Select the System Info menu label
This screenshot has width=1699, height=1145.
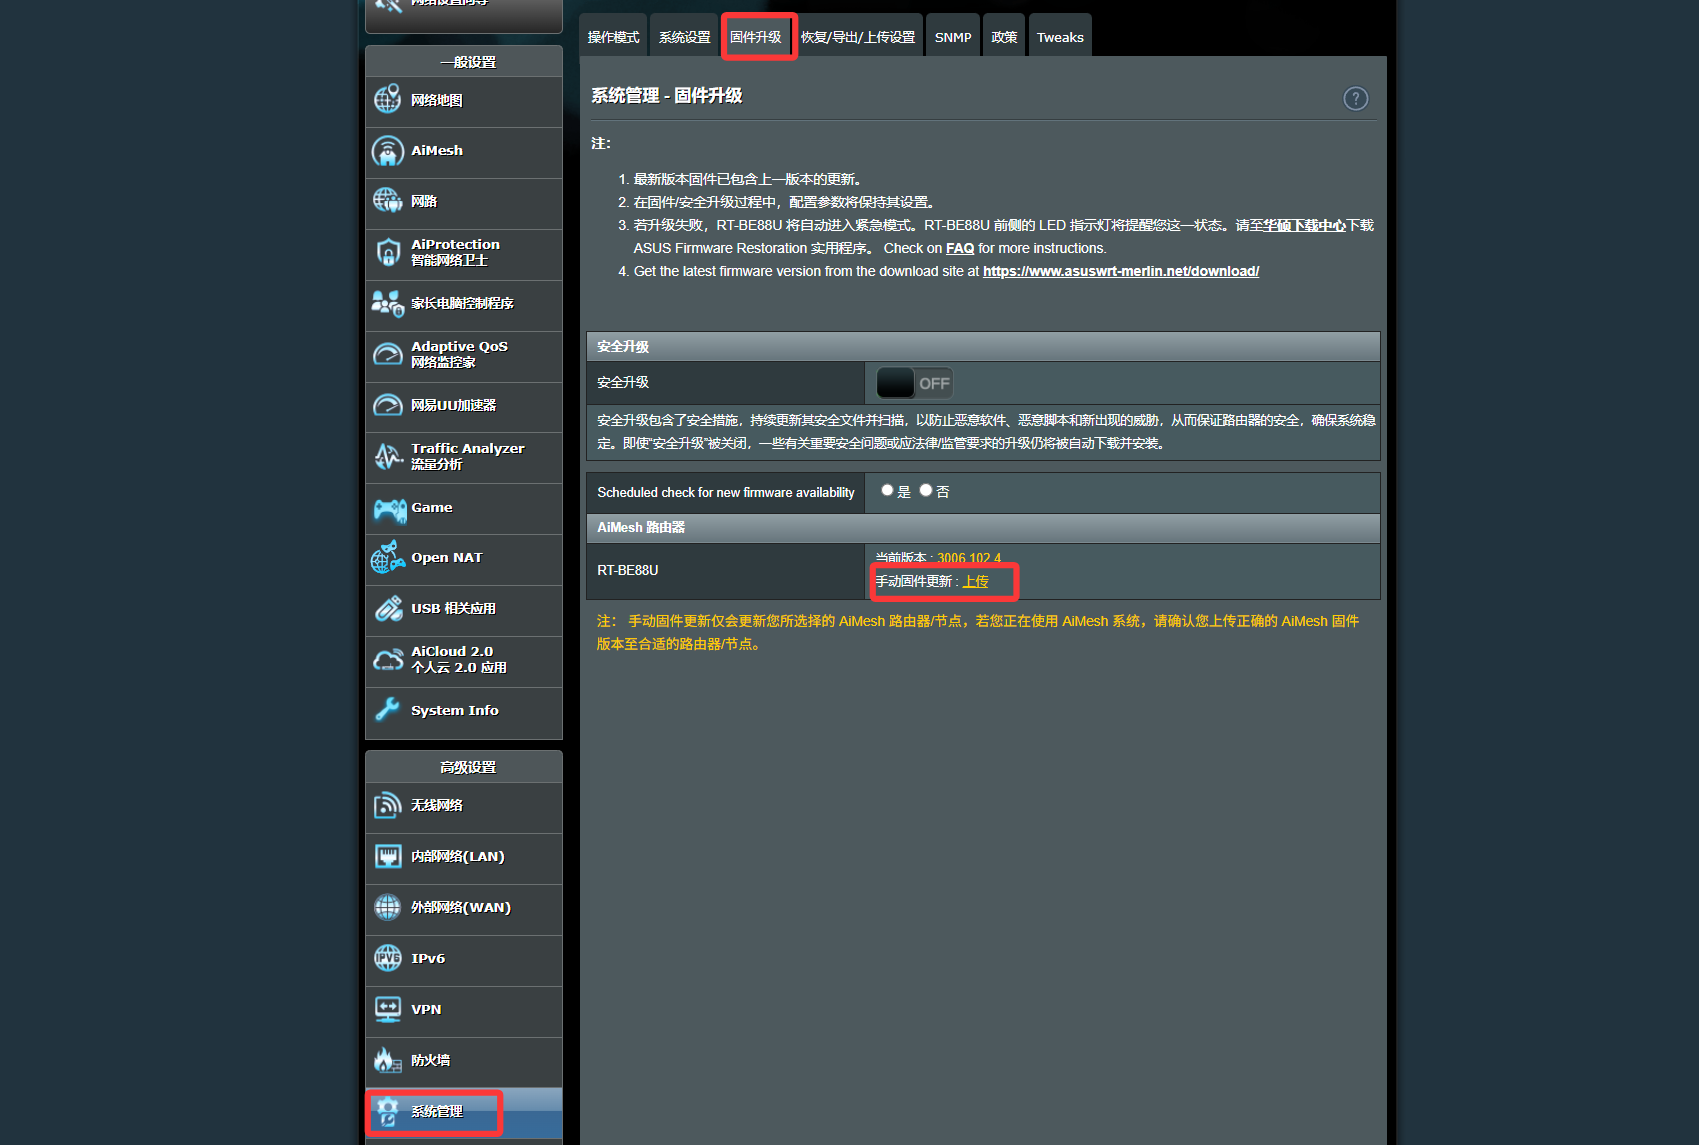click(455, 710)
